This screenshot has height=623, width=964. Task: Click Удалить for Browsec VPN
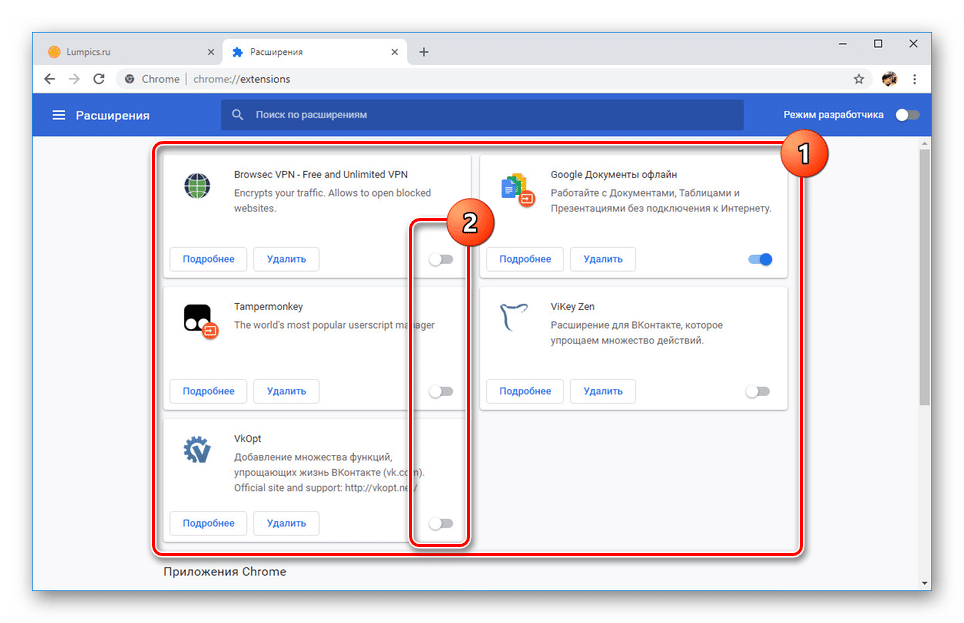click(286, 259)
